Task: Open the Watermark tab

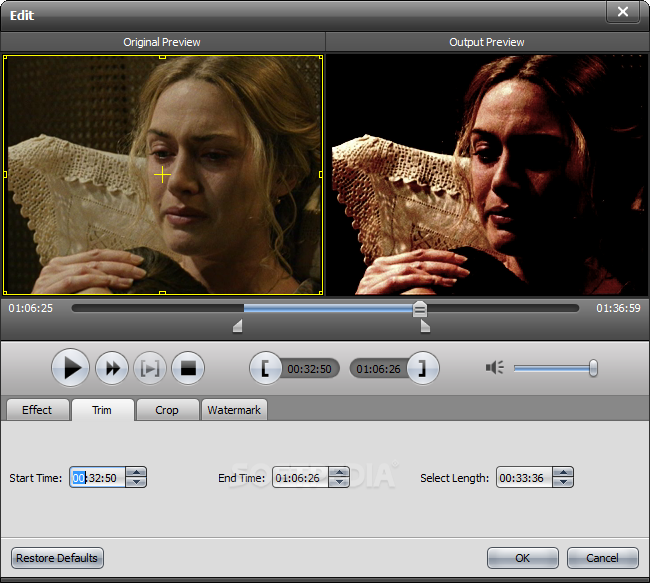Action: [x=234, y=410]
